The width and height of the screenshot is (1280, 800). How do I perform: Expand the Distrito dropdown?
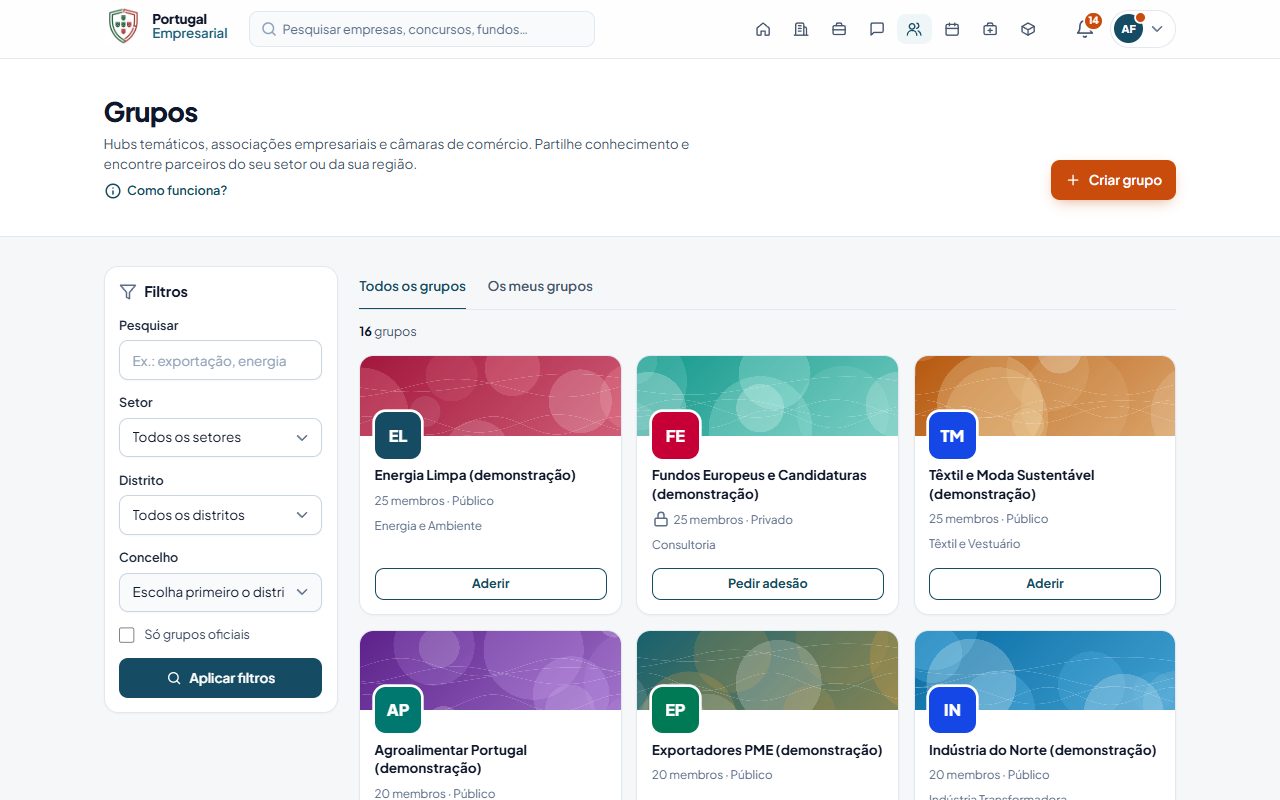point(220,515)
